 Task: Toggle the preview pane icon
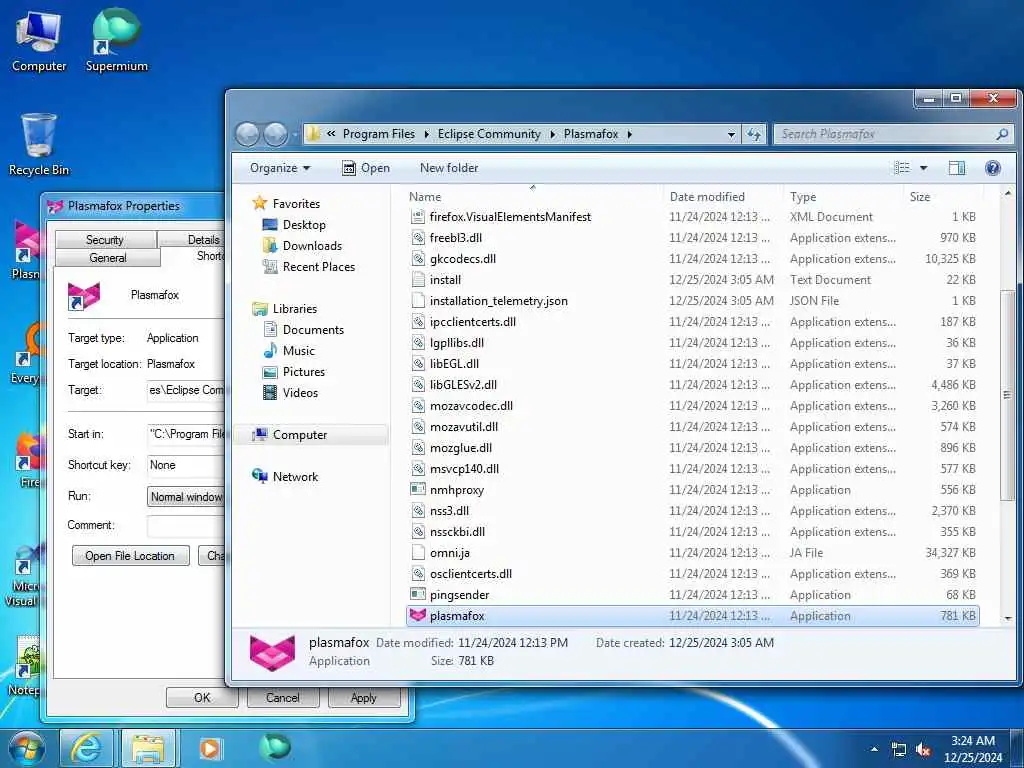957,168
